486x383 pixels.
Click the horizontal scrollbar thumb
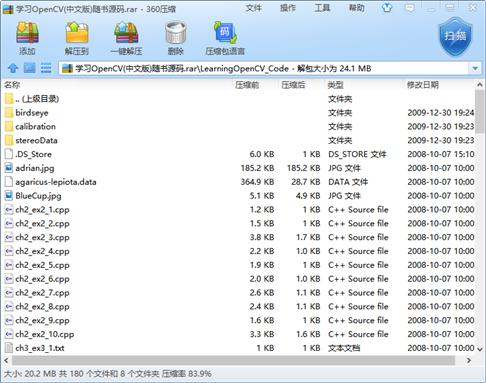(x=233, y=360)
